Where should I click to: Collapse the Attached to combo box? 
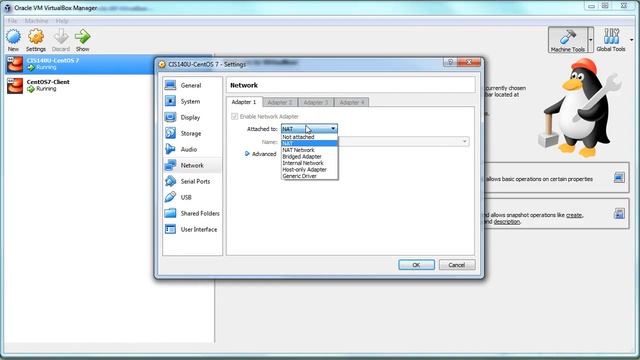309,129
